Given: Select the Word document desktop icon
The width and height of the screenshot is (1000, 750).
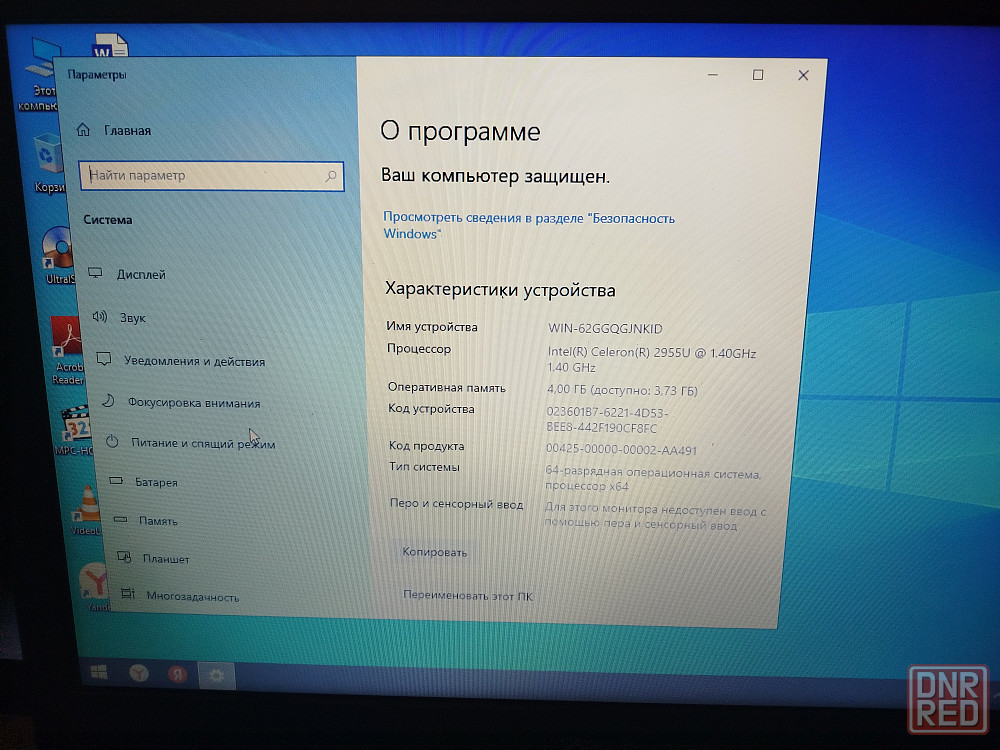Looking at the screenshot, I should pos(110,46).
